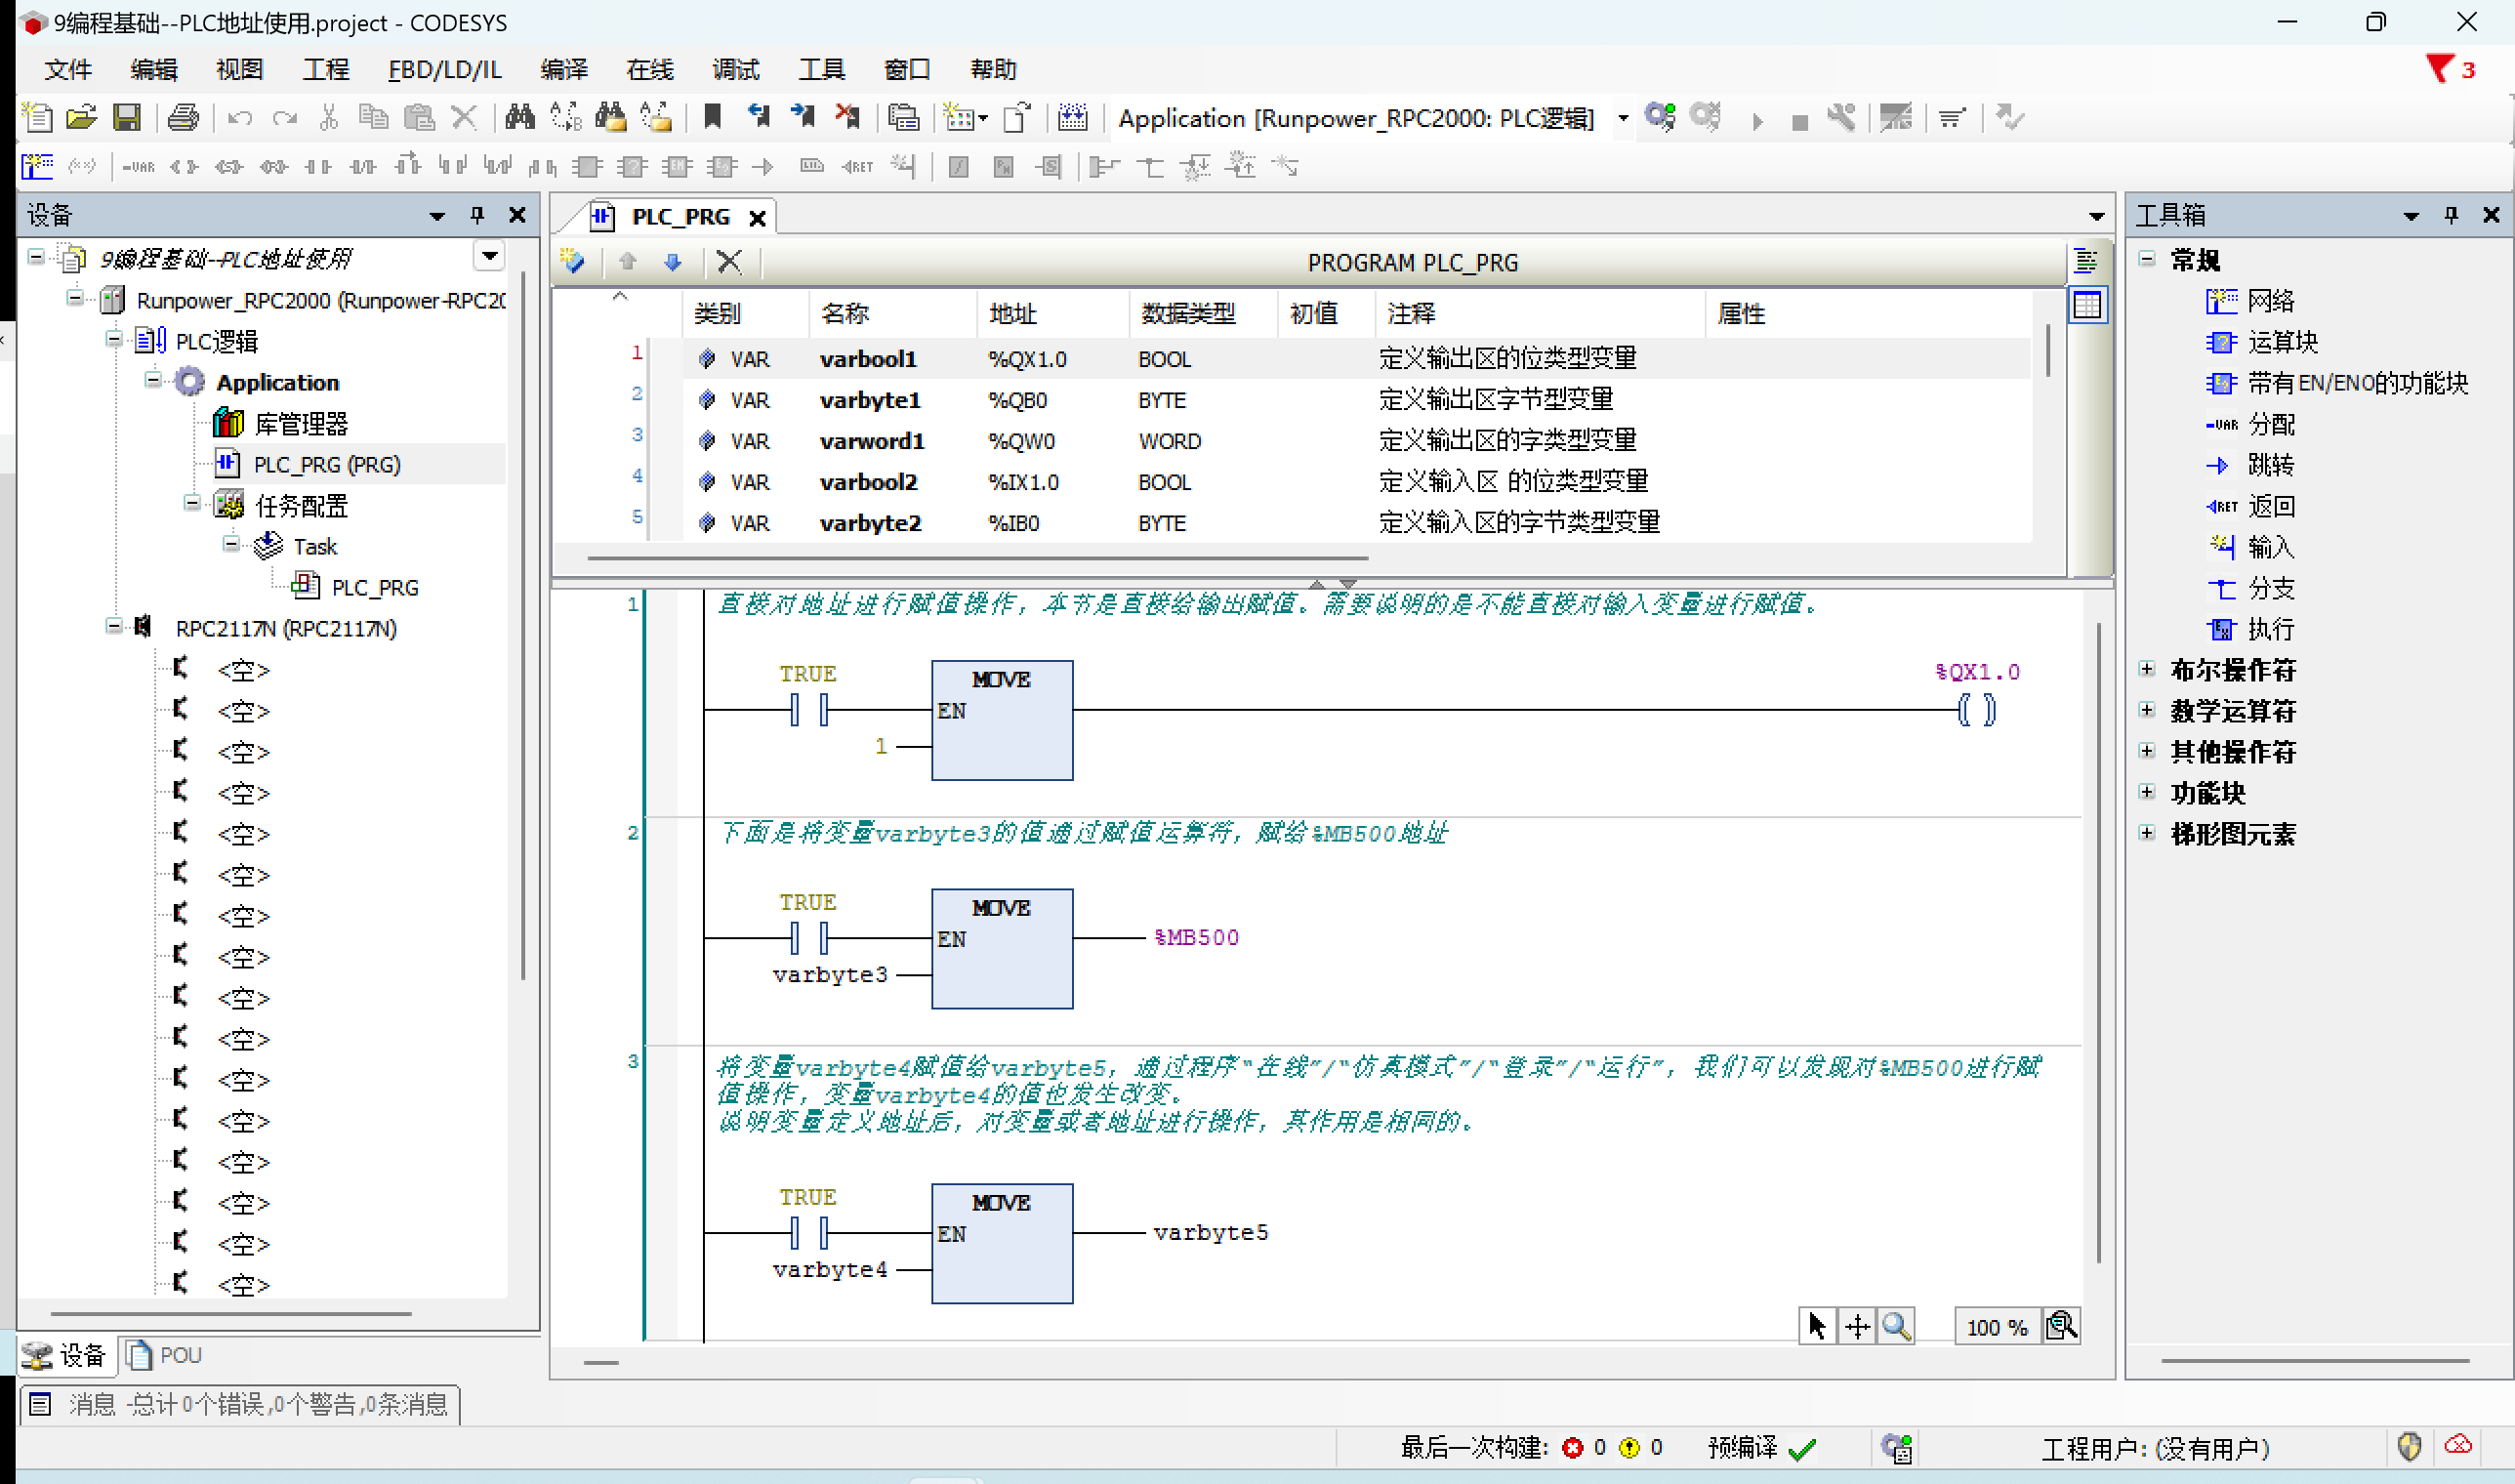Click the 100 % zoom level button

[x=1996, y=1327]
